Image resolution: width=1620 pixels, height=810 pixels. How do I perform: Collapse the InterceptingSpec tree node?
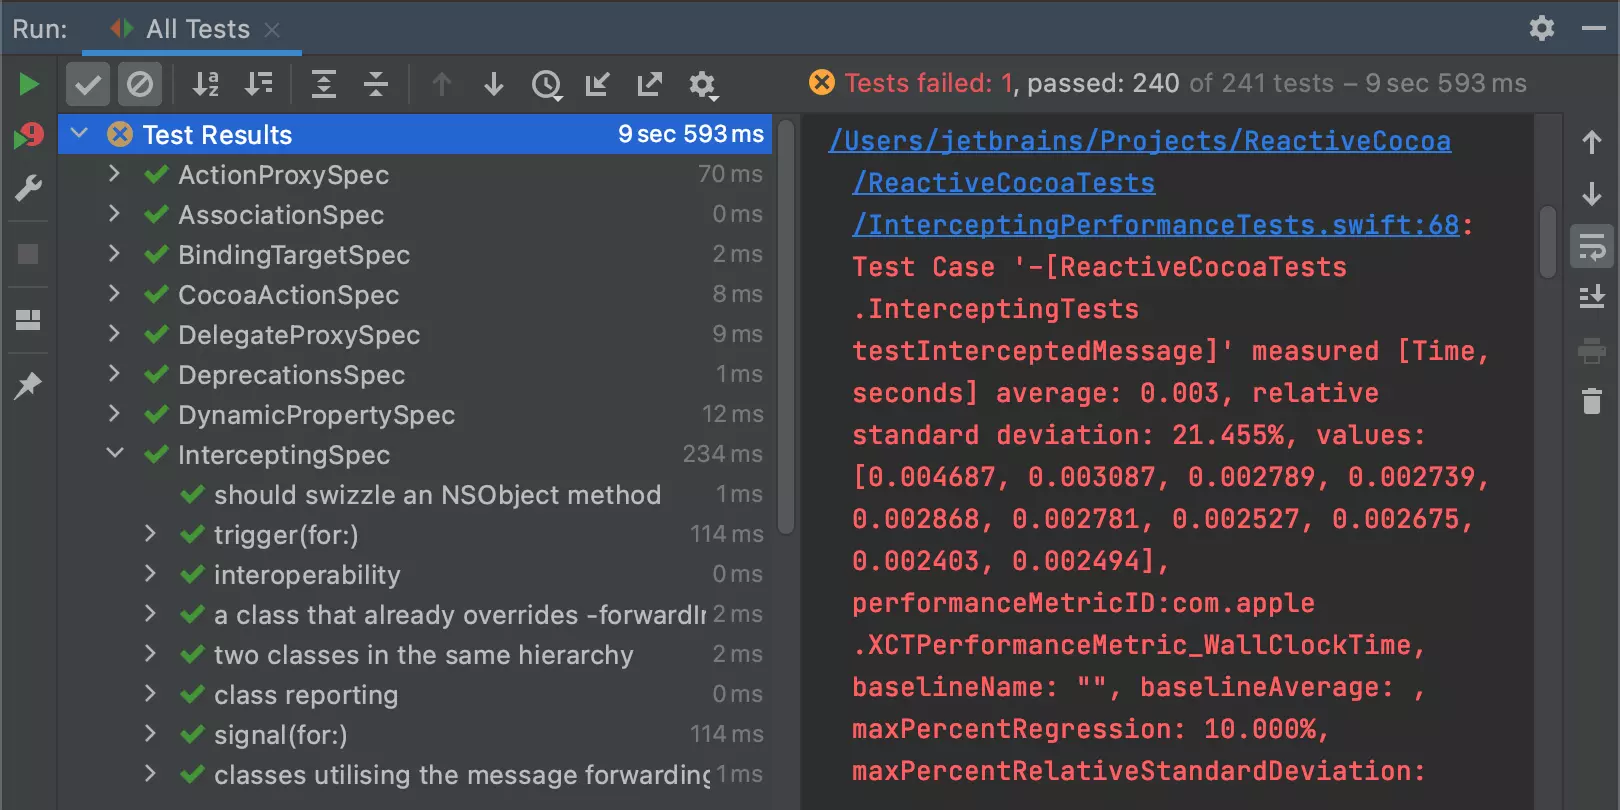pyautogui.click(x=115, y=454)
